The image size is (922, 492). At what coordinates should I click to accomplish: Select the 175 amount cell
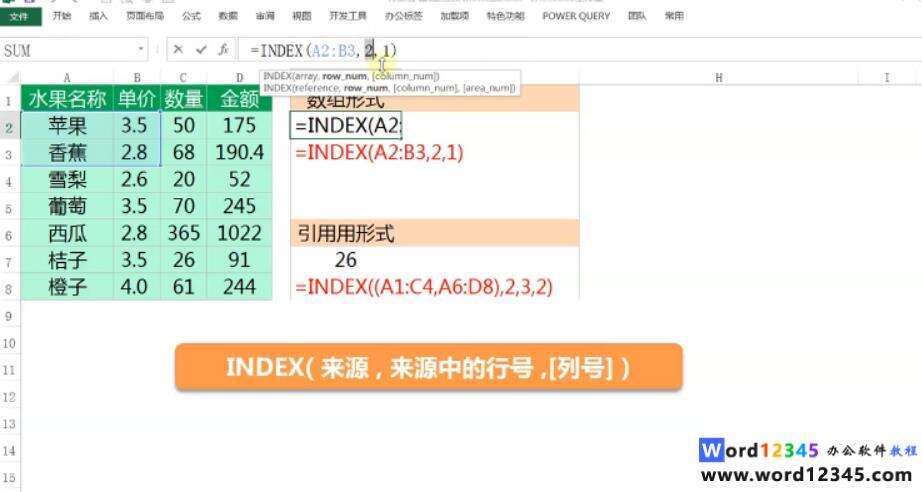click(239, 125)
